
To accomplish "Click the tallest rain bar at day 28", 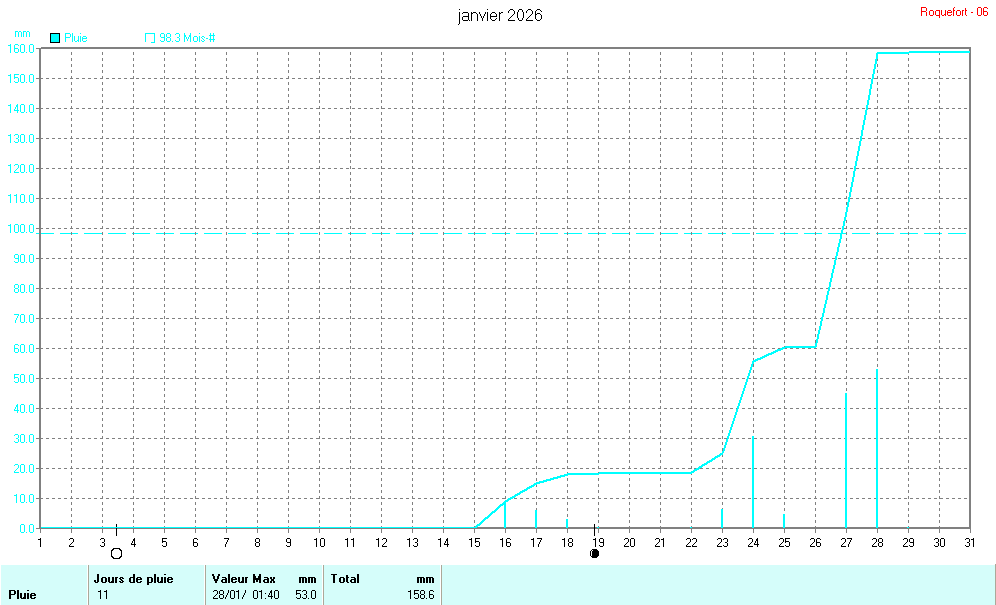I will click(877, 450).
